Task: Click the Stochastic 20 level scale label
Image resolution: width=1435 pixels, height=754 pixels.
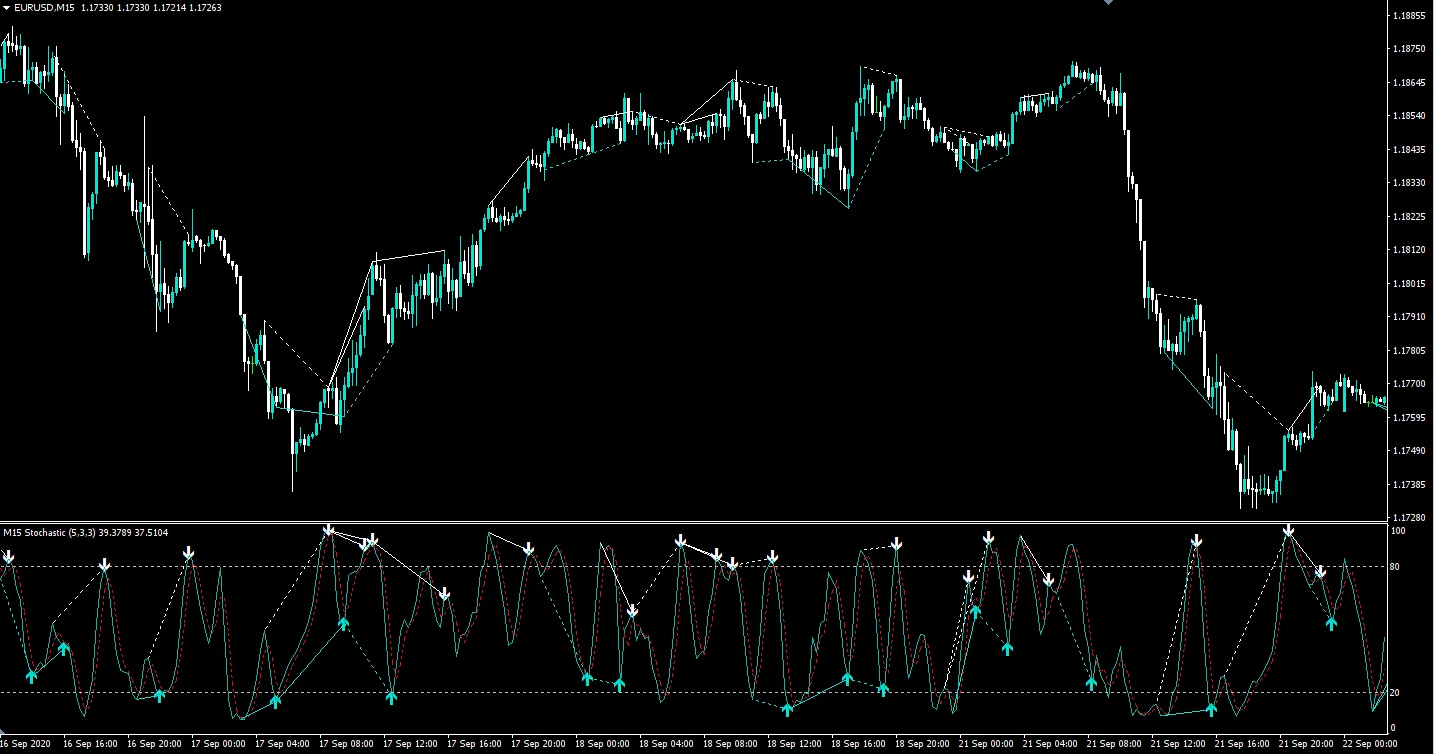Action: click(x=1394, y=692)
